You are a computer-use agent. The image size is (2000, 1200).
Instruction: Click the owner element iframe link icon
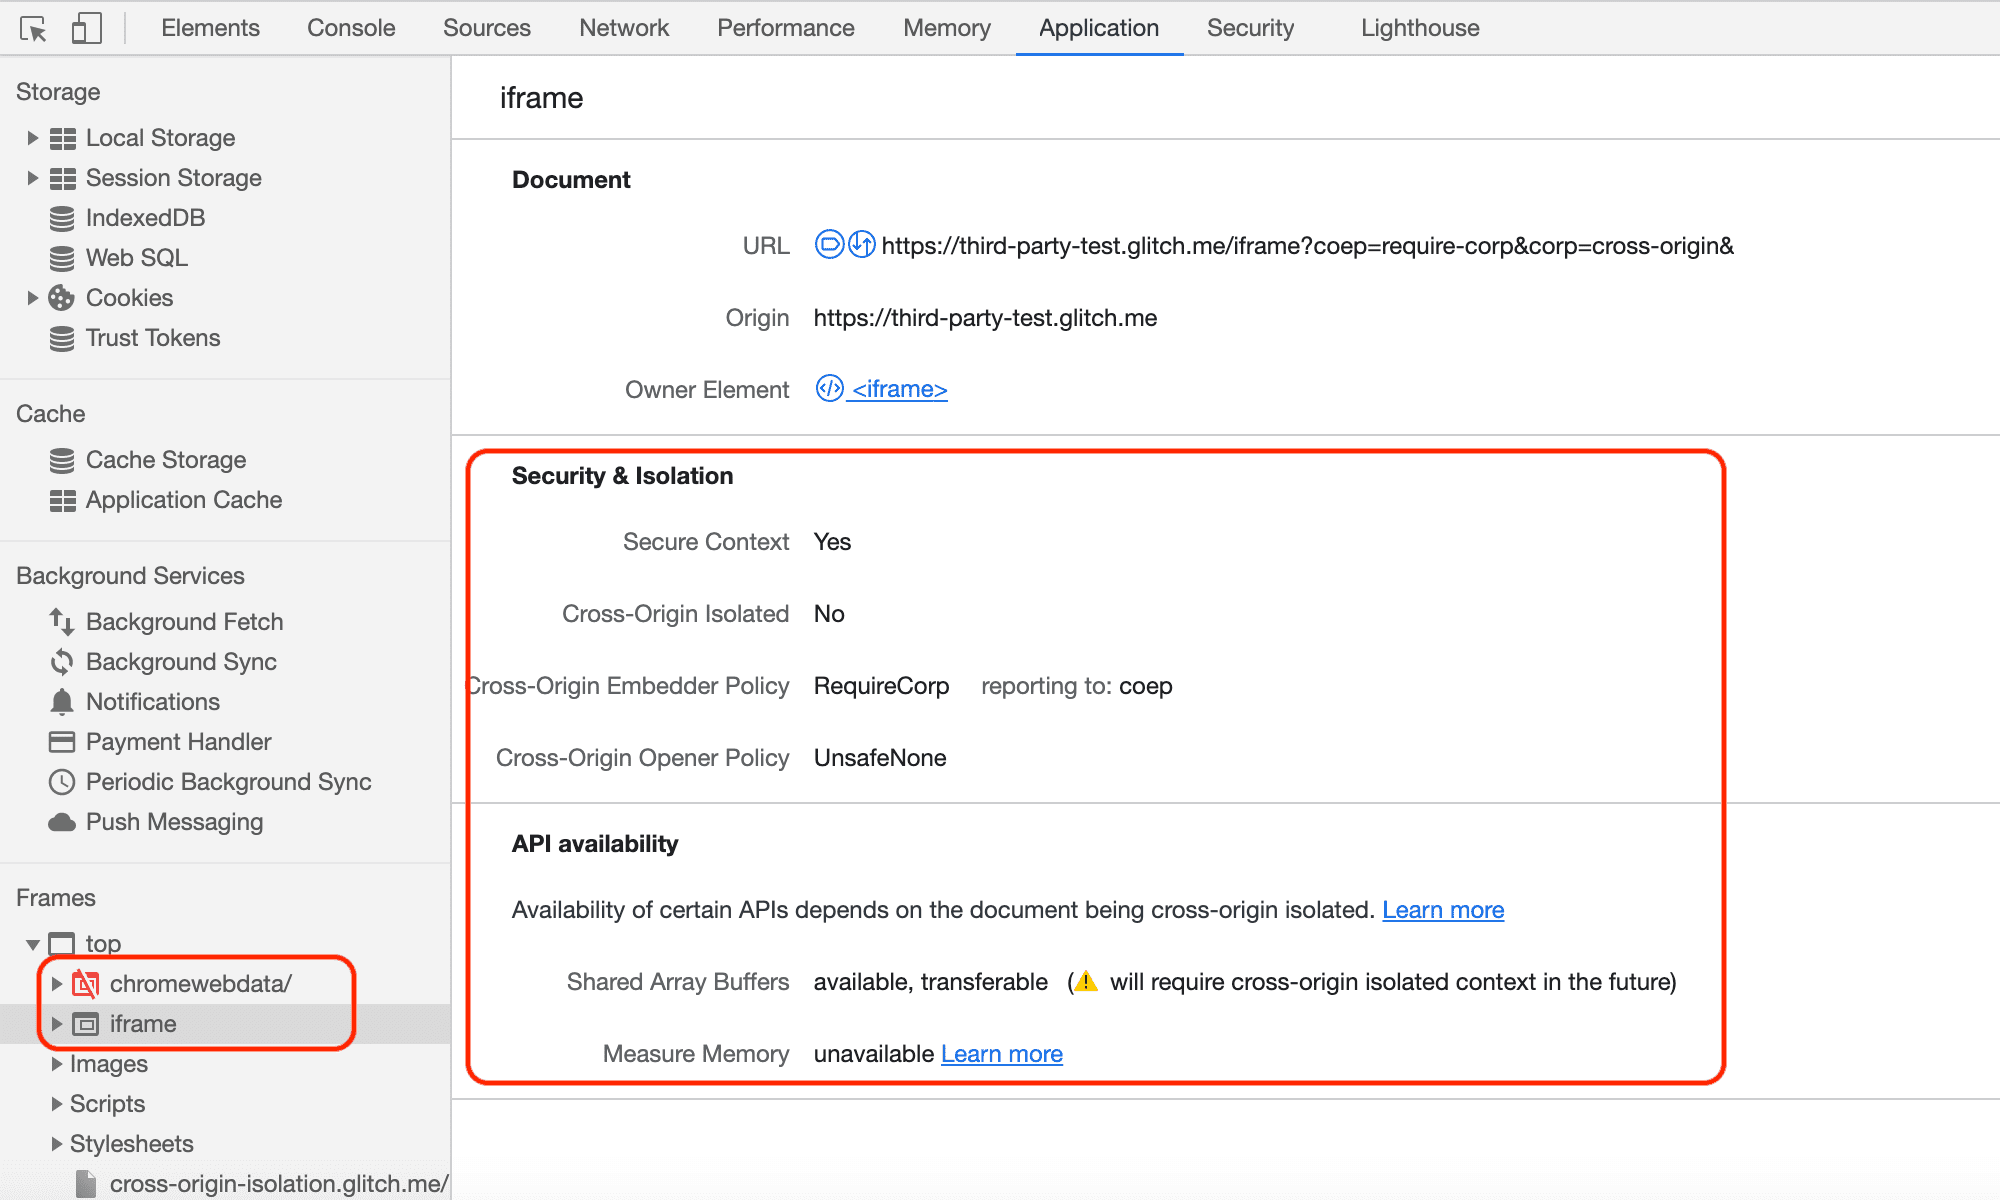click(x=827, y=389)
